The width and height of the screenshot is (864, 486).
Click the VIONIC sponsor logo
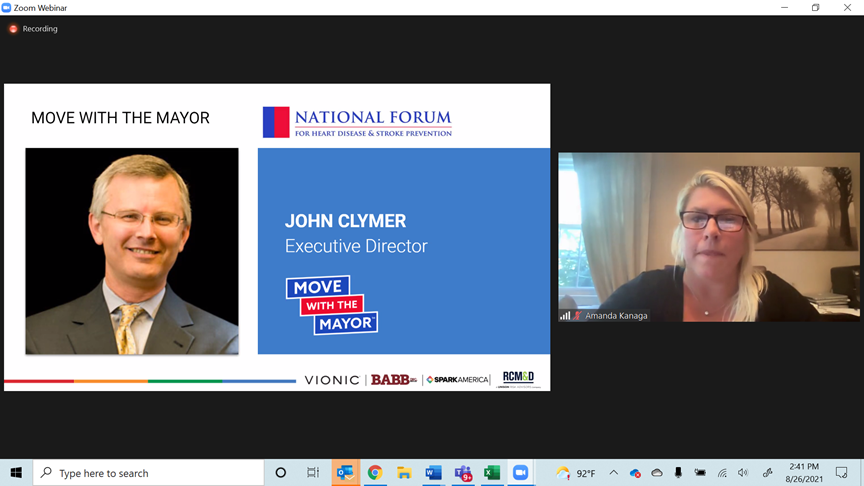pos(332,380)
